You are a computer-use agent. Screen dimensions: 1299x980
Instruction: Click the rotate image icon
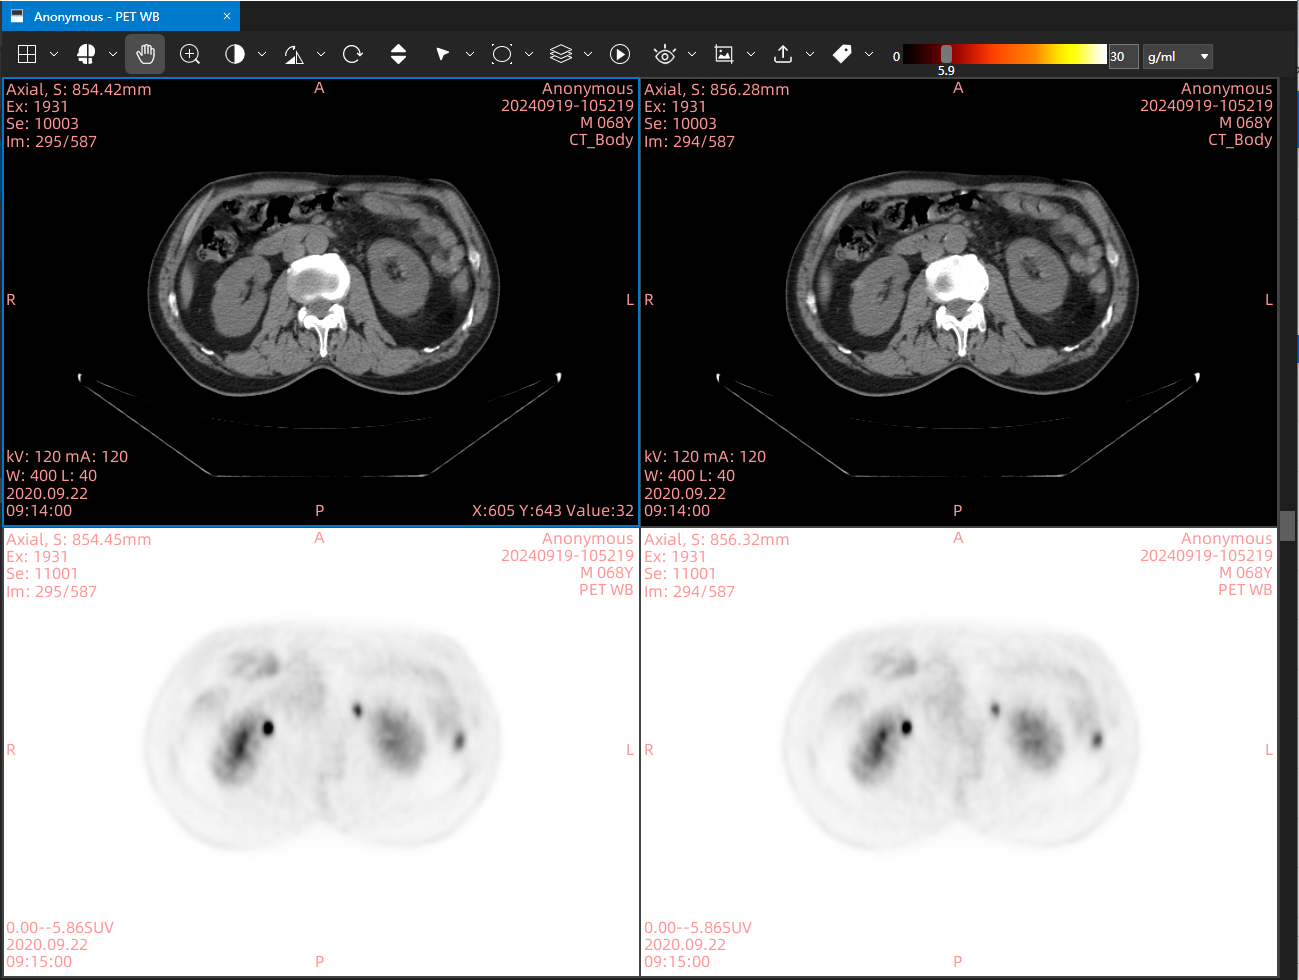(x=352, y=54)
